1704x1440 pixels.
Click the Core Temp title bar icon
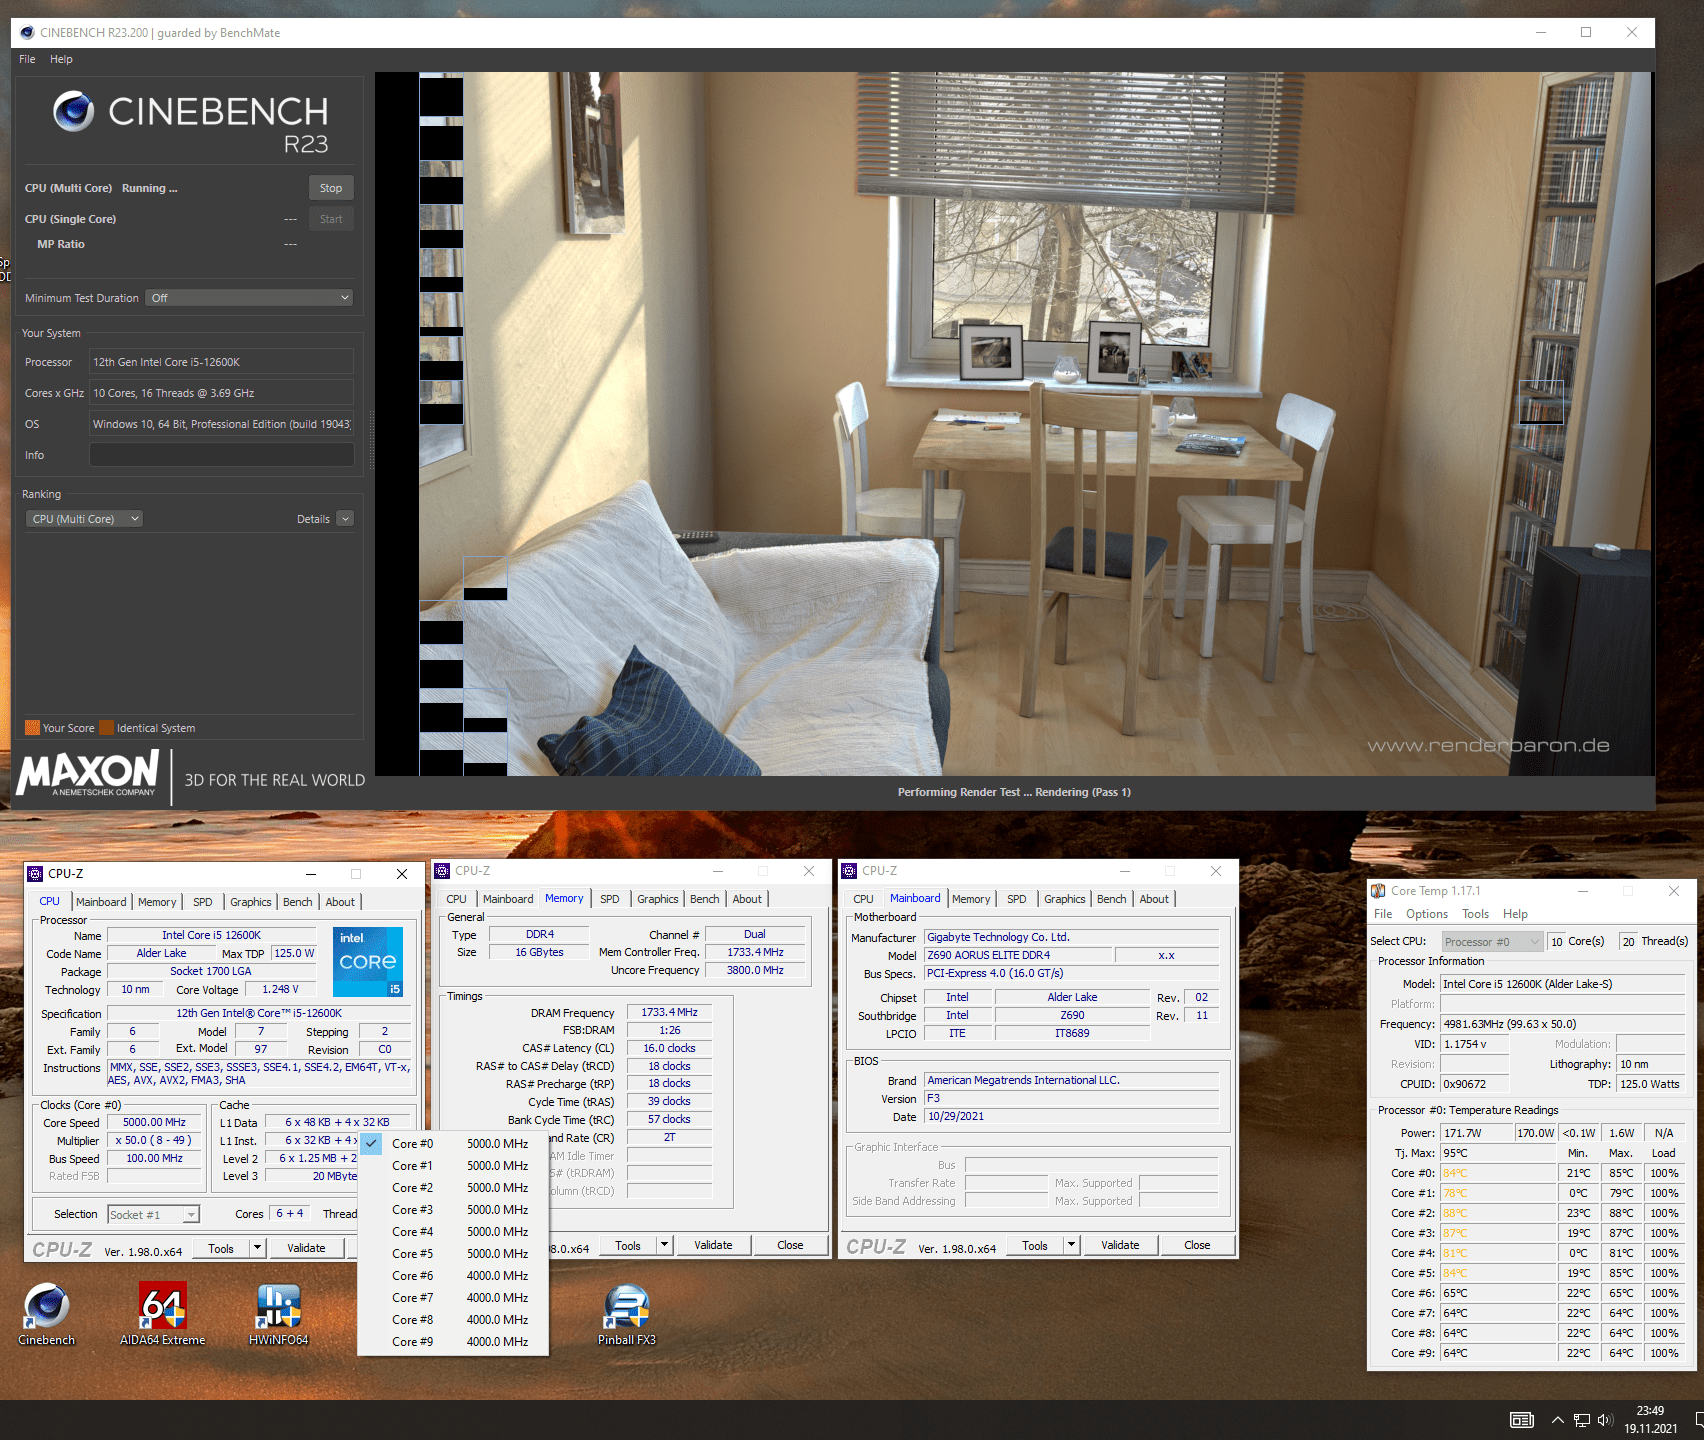[1378, 891]
